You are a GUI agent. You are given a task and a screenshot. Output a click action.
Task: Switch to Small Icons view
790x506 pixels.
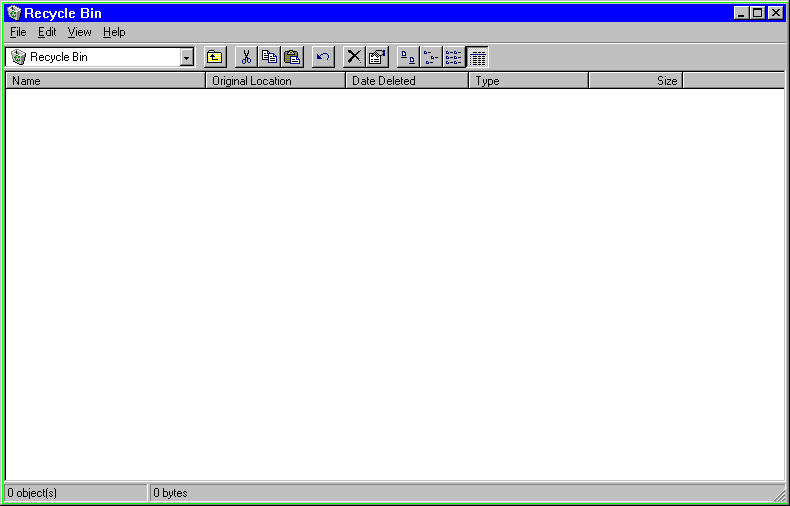[x=431, y=57]
